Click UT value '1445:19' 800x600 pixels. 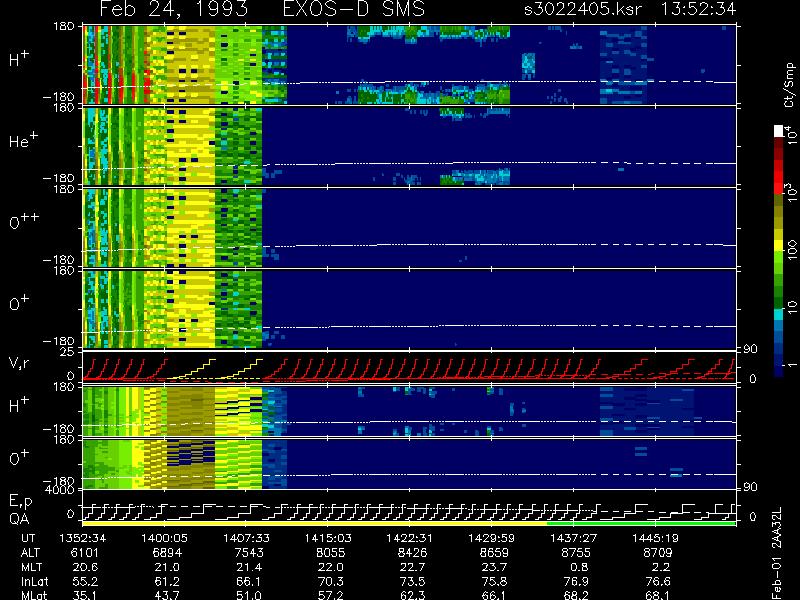pos(655,538)
